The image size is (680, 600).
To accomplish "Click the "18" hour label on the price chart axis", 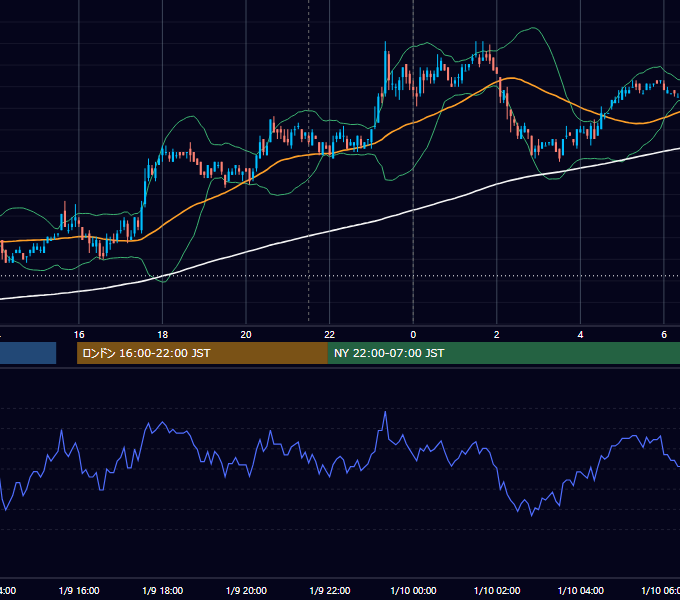I will pos(163,335).
